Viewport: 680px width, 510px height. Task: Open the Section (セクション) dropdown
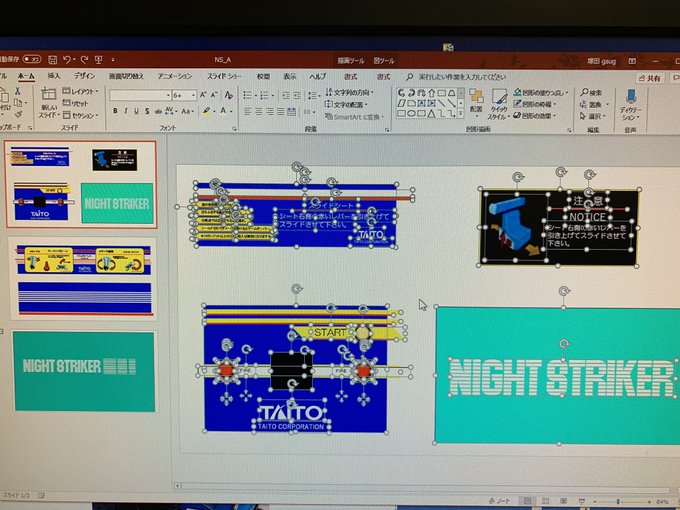pyautogui.click(x=81, y=115)
